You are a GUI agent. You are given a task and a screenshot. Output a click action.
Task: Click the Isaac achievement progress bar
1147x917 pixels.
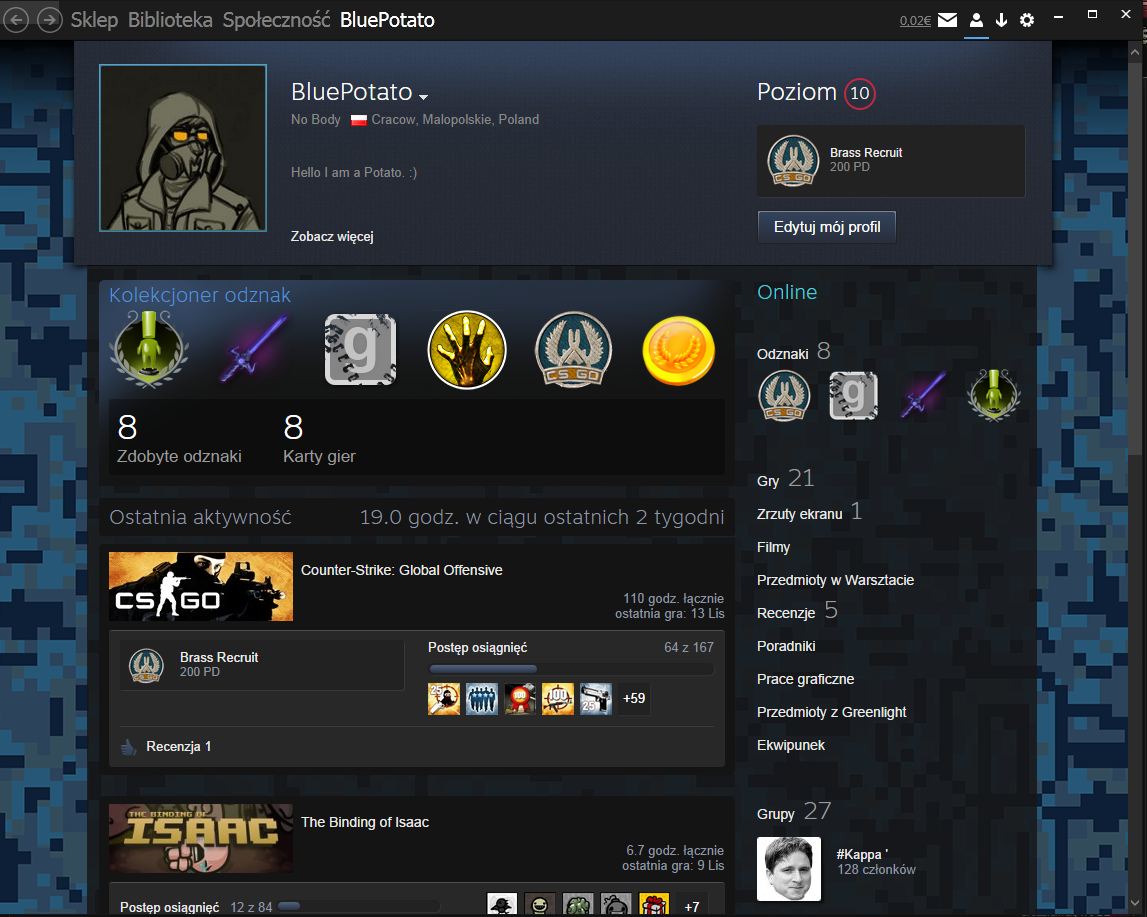tap(358, 907)
